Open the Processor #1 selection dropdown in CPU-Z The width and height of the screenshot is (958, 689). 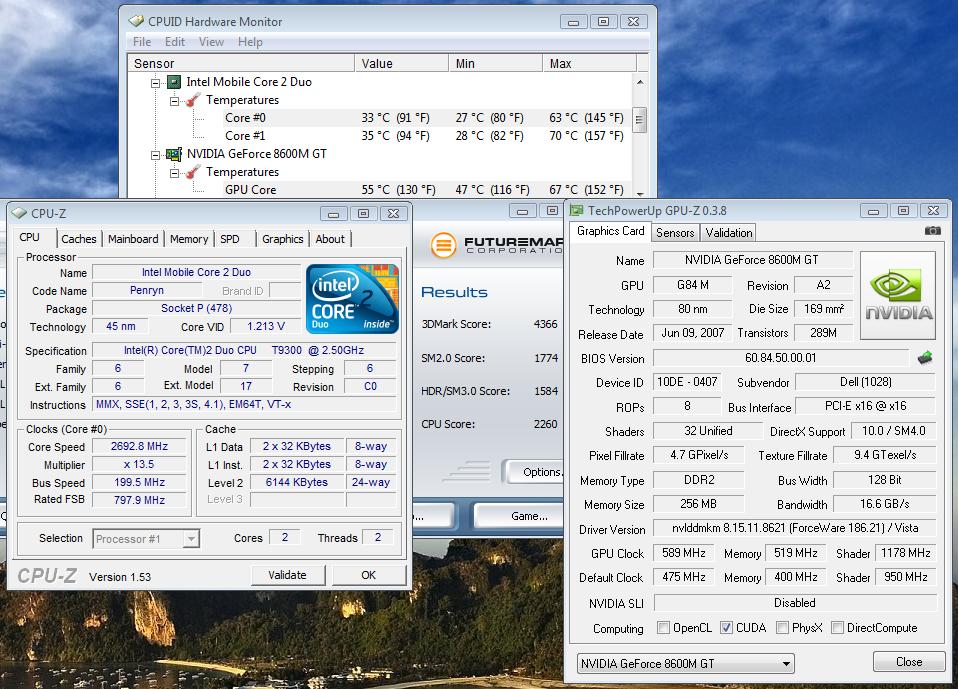(147, 539)
